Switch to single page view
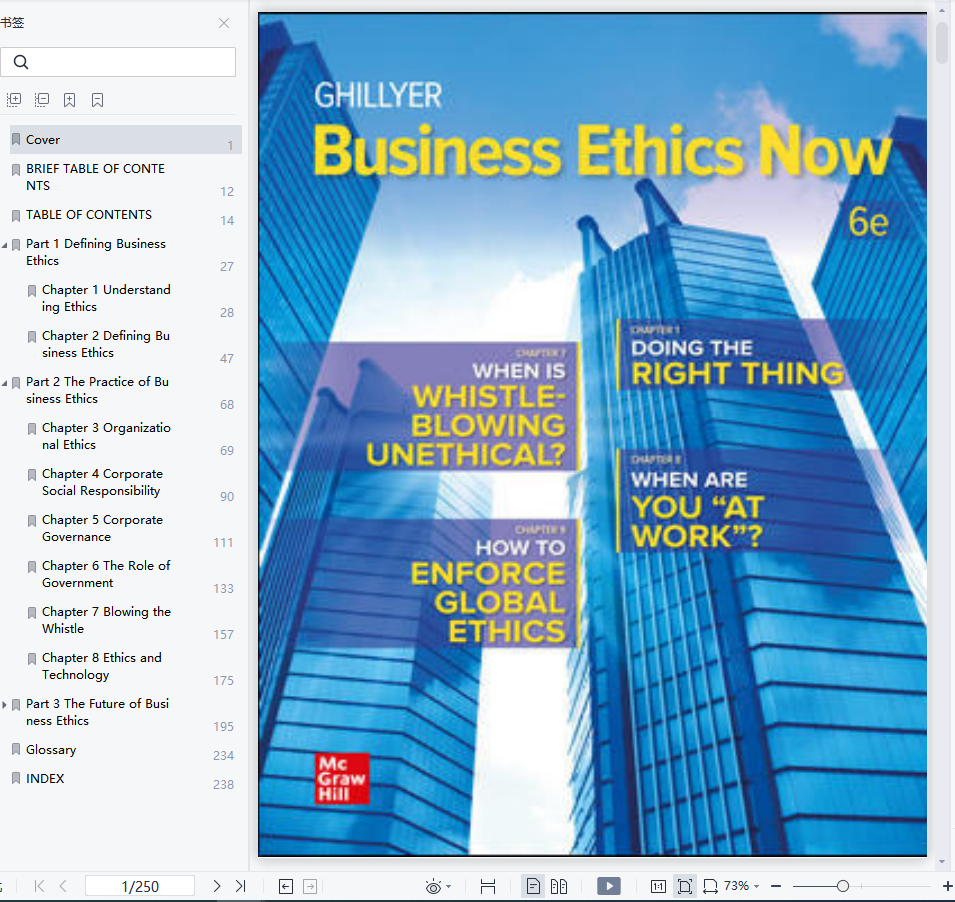The height and width of the screenshot is (902, 955). [x=533, y=887]
